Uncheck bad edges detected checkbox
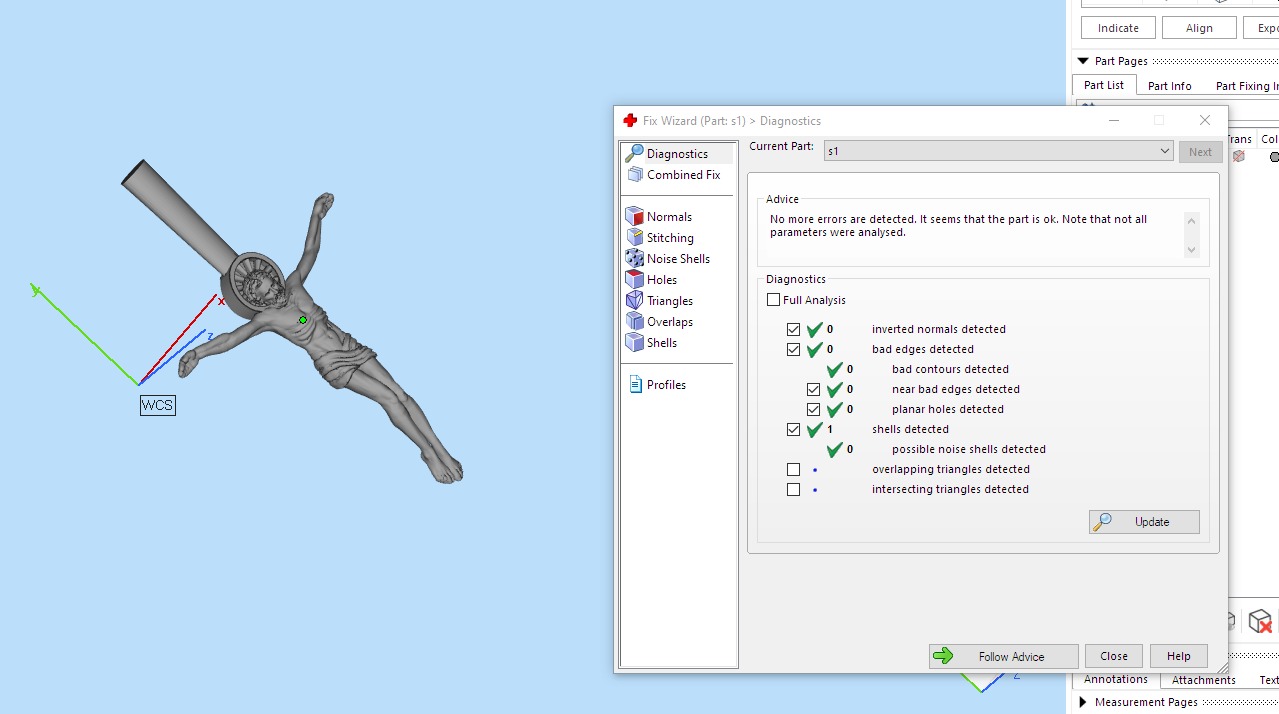This screenshot has height=714, width=1279. pos(793,349)
